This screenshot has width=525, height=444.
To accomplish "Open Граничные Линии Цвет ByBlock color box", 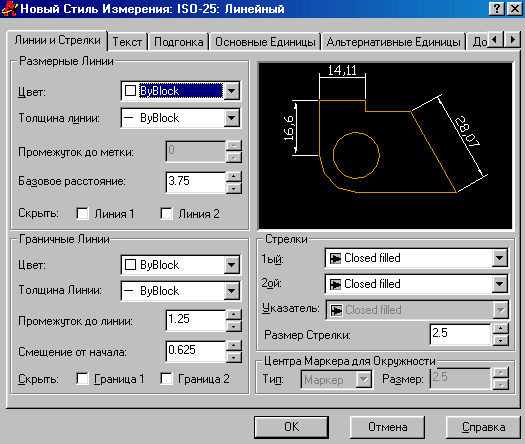I will point(180,265).
